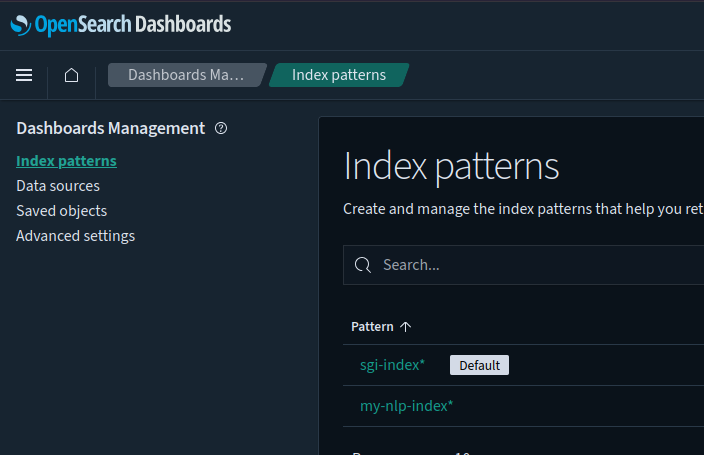Click the search magnifier icon
Image resolution: width=704 pixels, height=455 pixels.
pos(363,265)
